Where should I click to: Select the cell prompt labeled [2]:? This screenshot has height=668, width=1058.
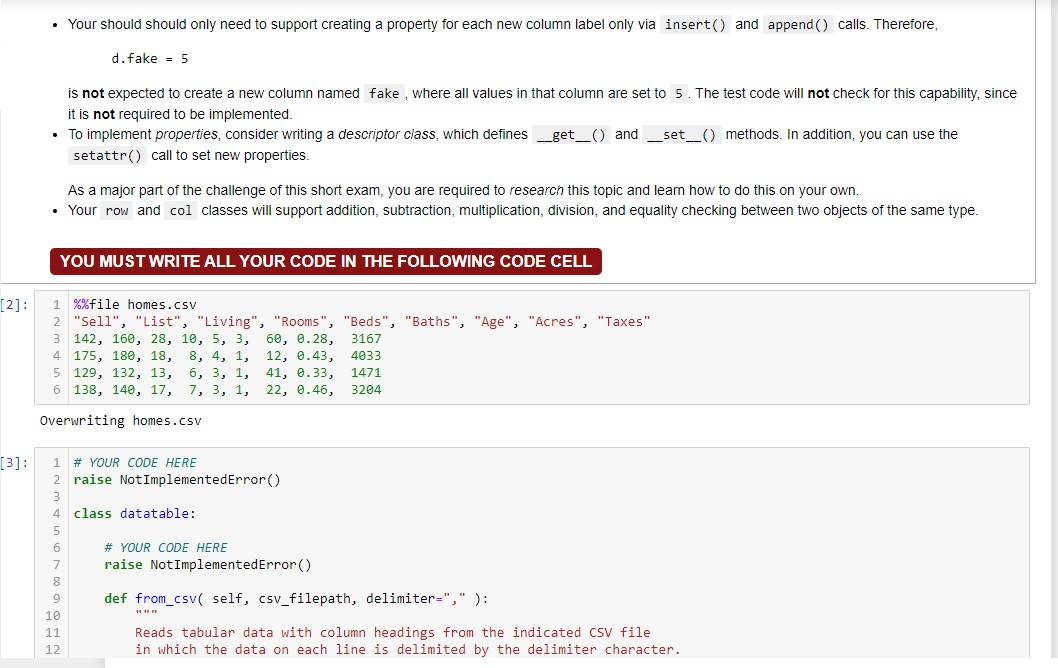14,305
